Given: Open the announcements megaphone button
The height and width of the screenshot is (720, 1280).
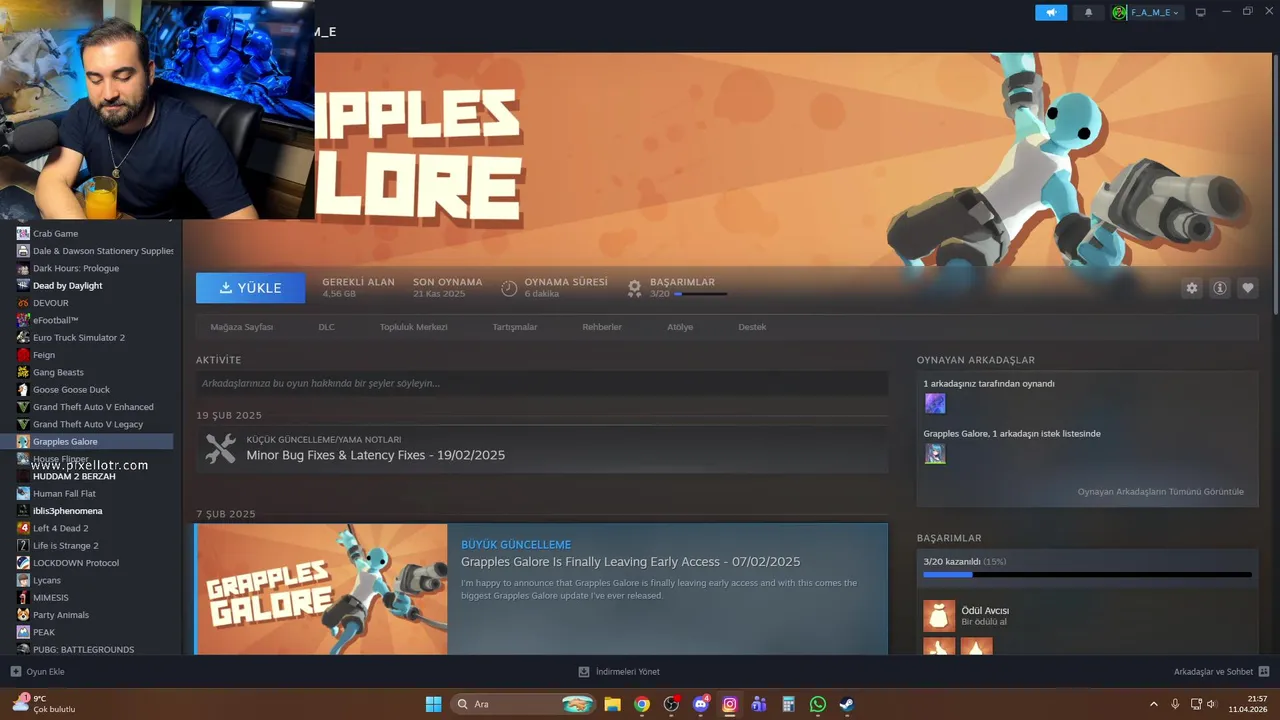Looking at the screenshot, I should (x=1051, y=12).
